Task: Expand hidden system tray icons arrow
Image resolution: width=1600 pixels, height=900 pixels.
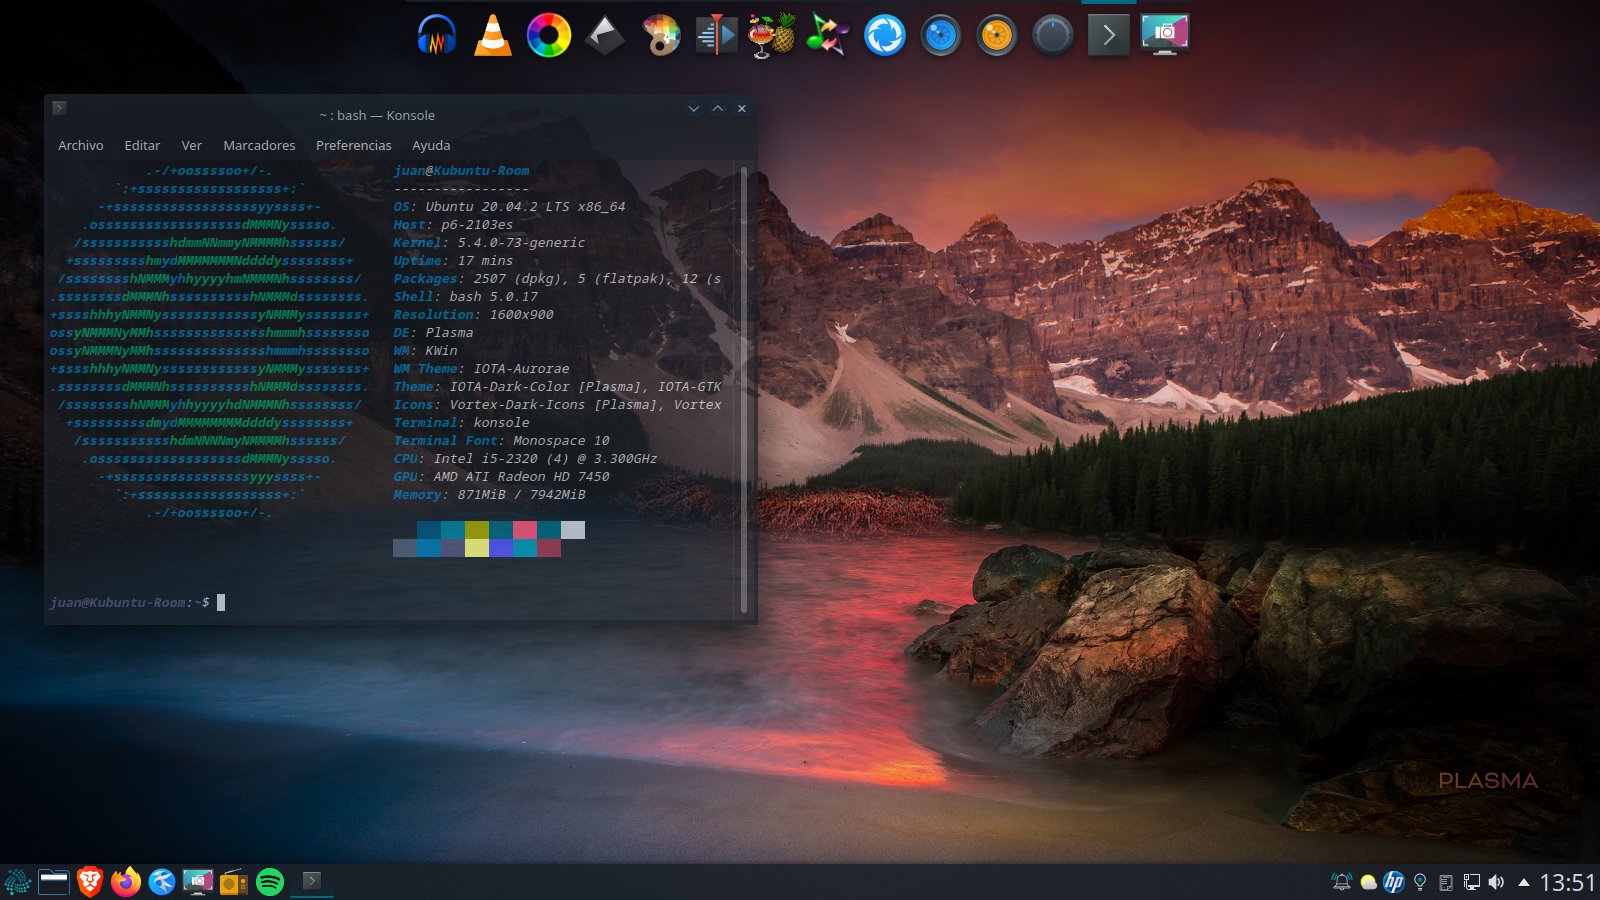Action: [x=1523, y=882]
